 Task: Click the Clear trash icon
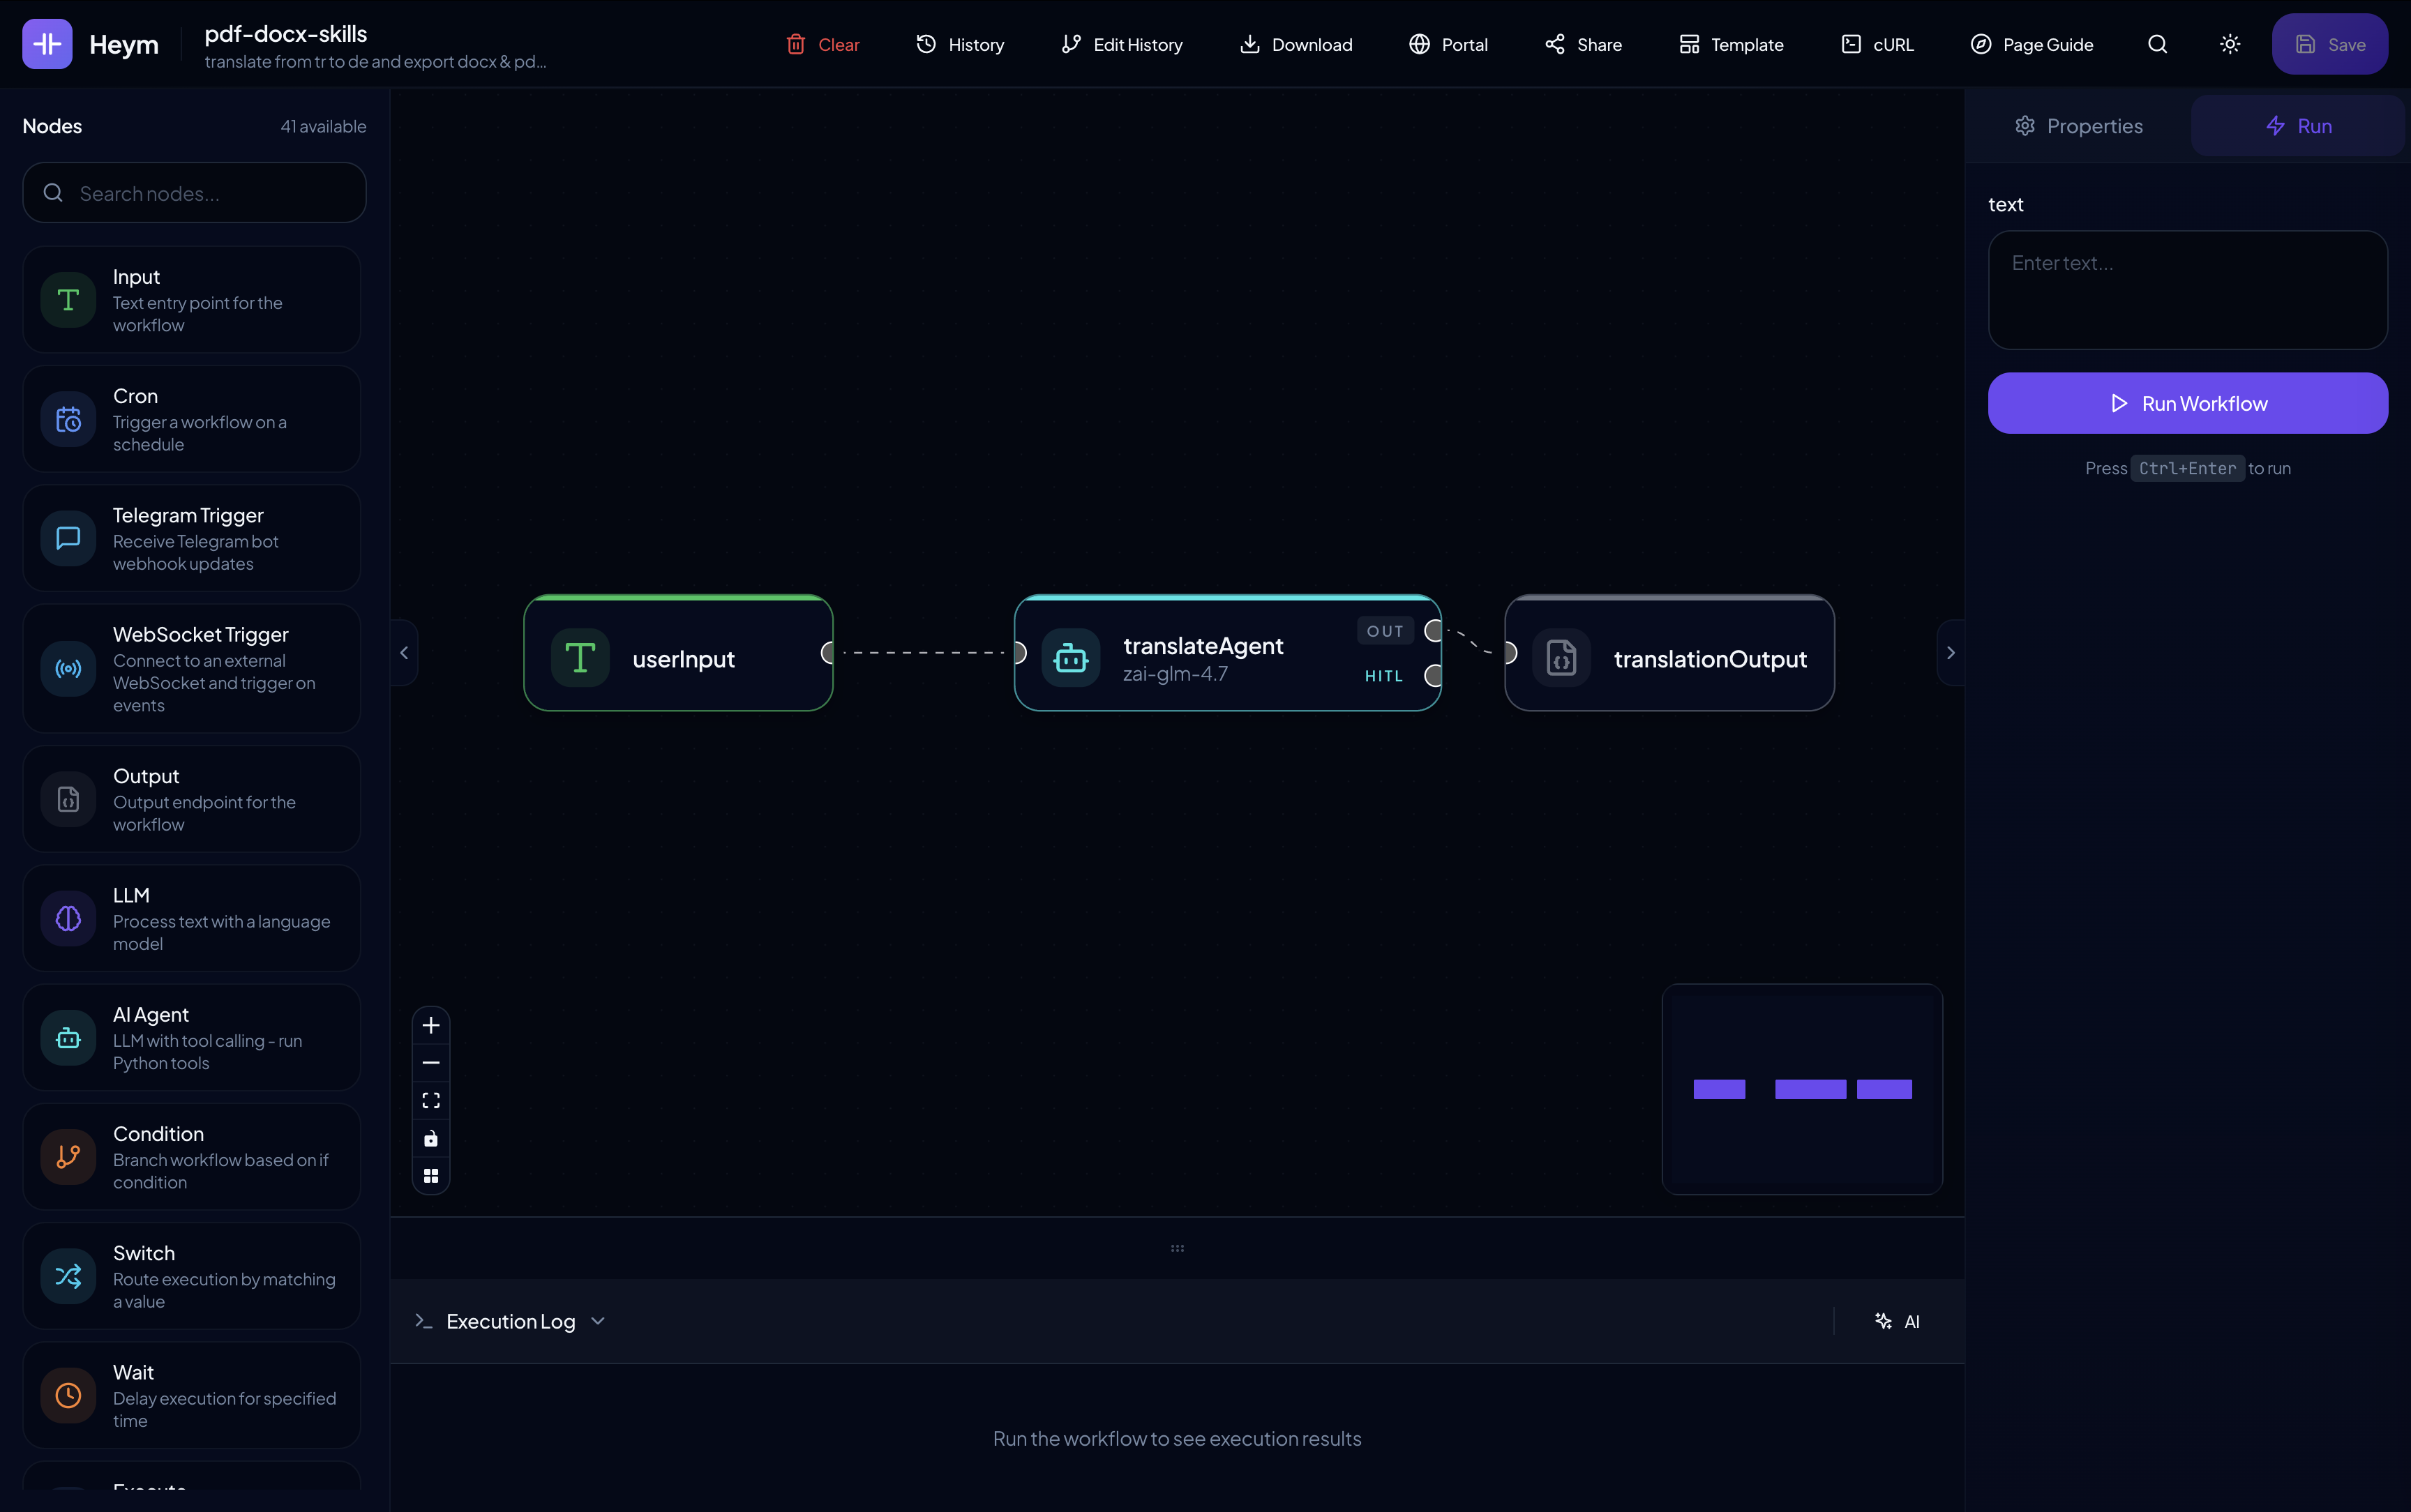[795, 43]
